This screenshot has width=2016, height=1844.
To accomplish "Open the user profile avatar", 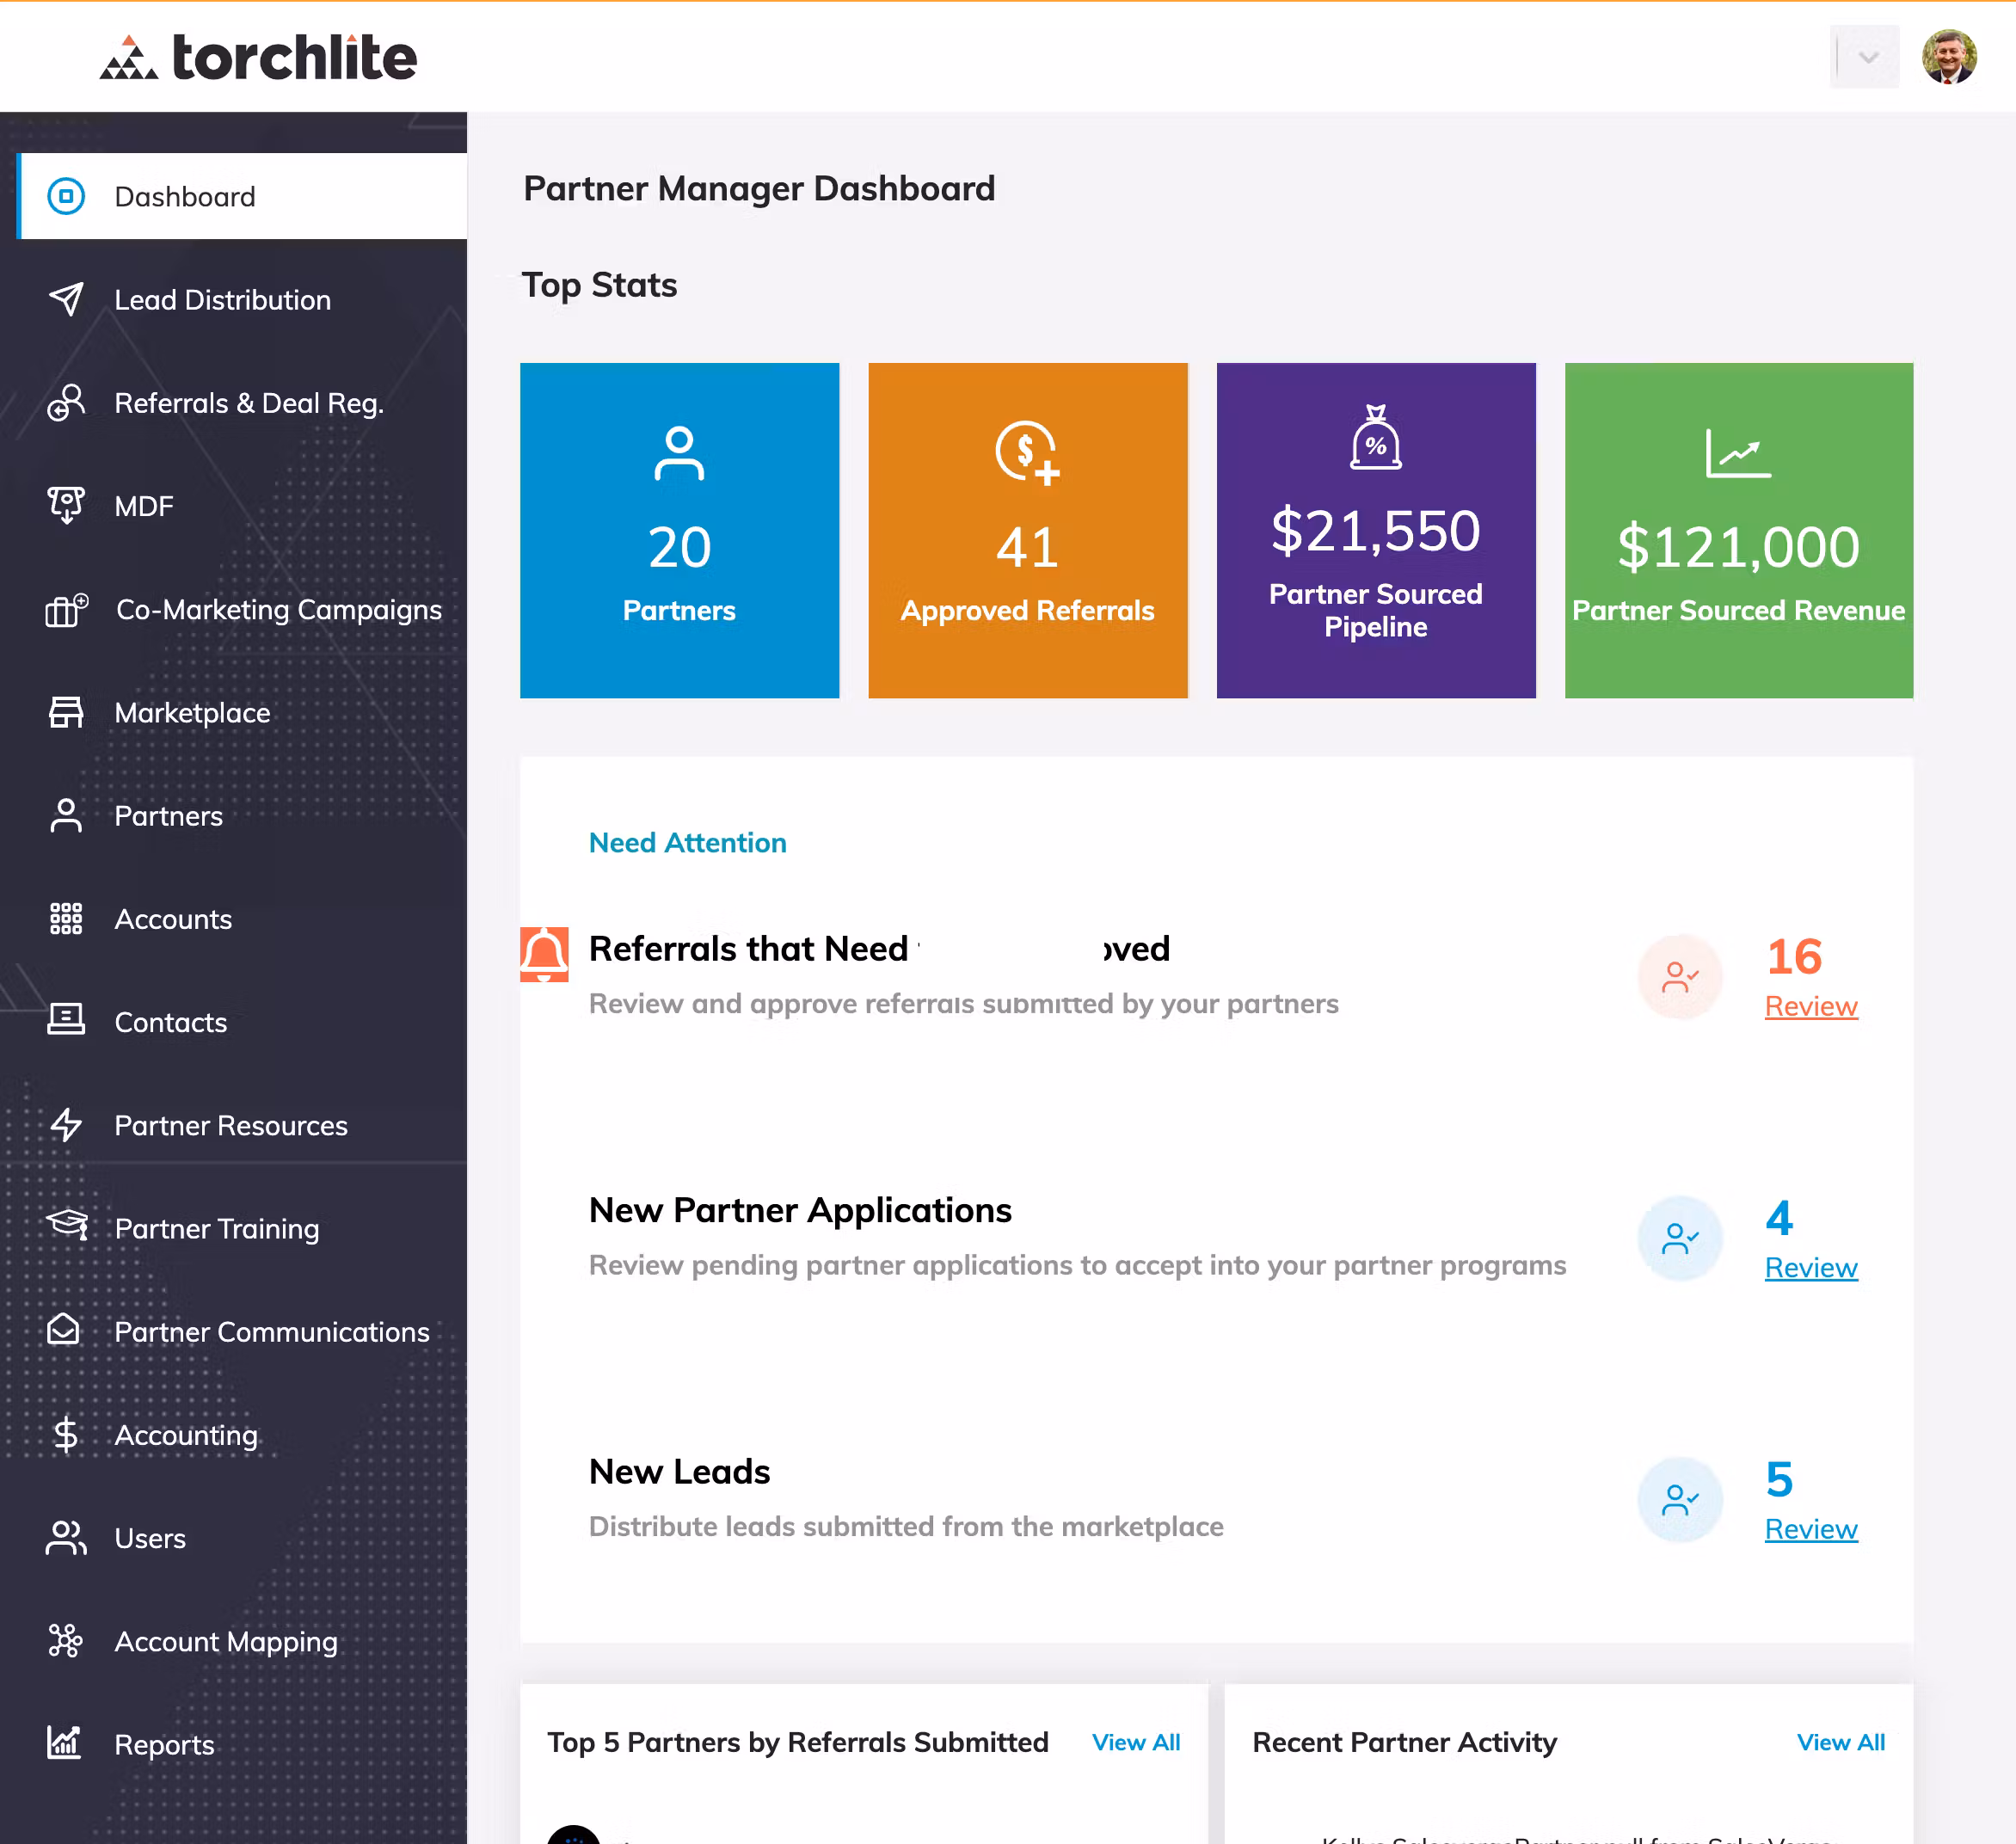I will coord(1948,57).
